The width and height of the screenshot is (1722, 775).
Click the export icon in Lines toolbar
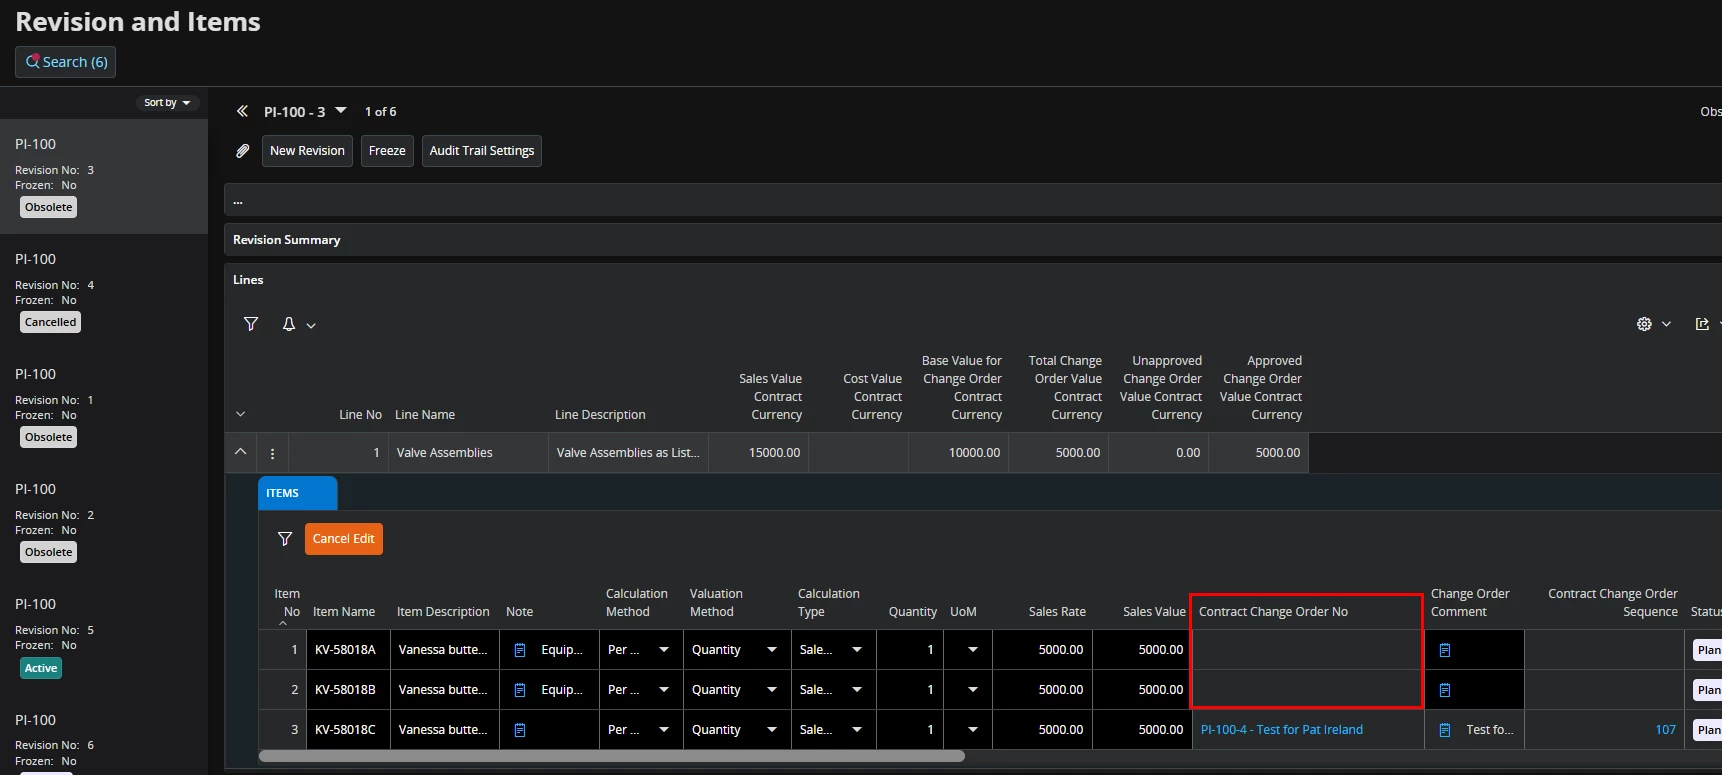1702,324
